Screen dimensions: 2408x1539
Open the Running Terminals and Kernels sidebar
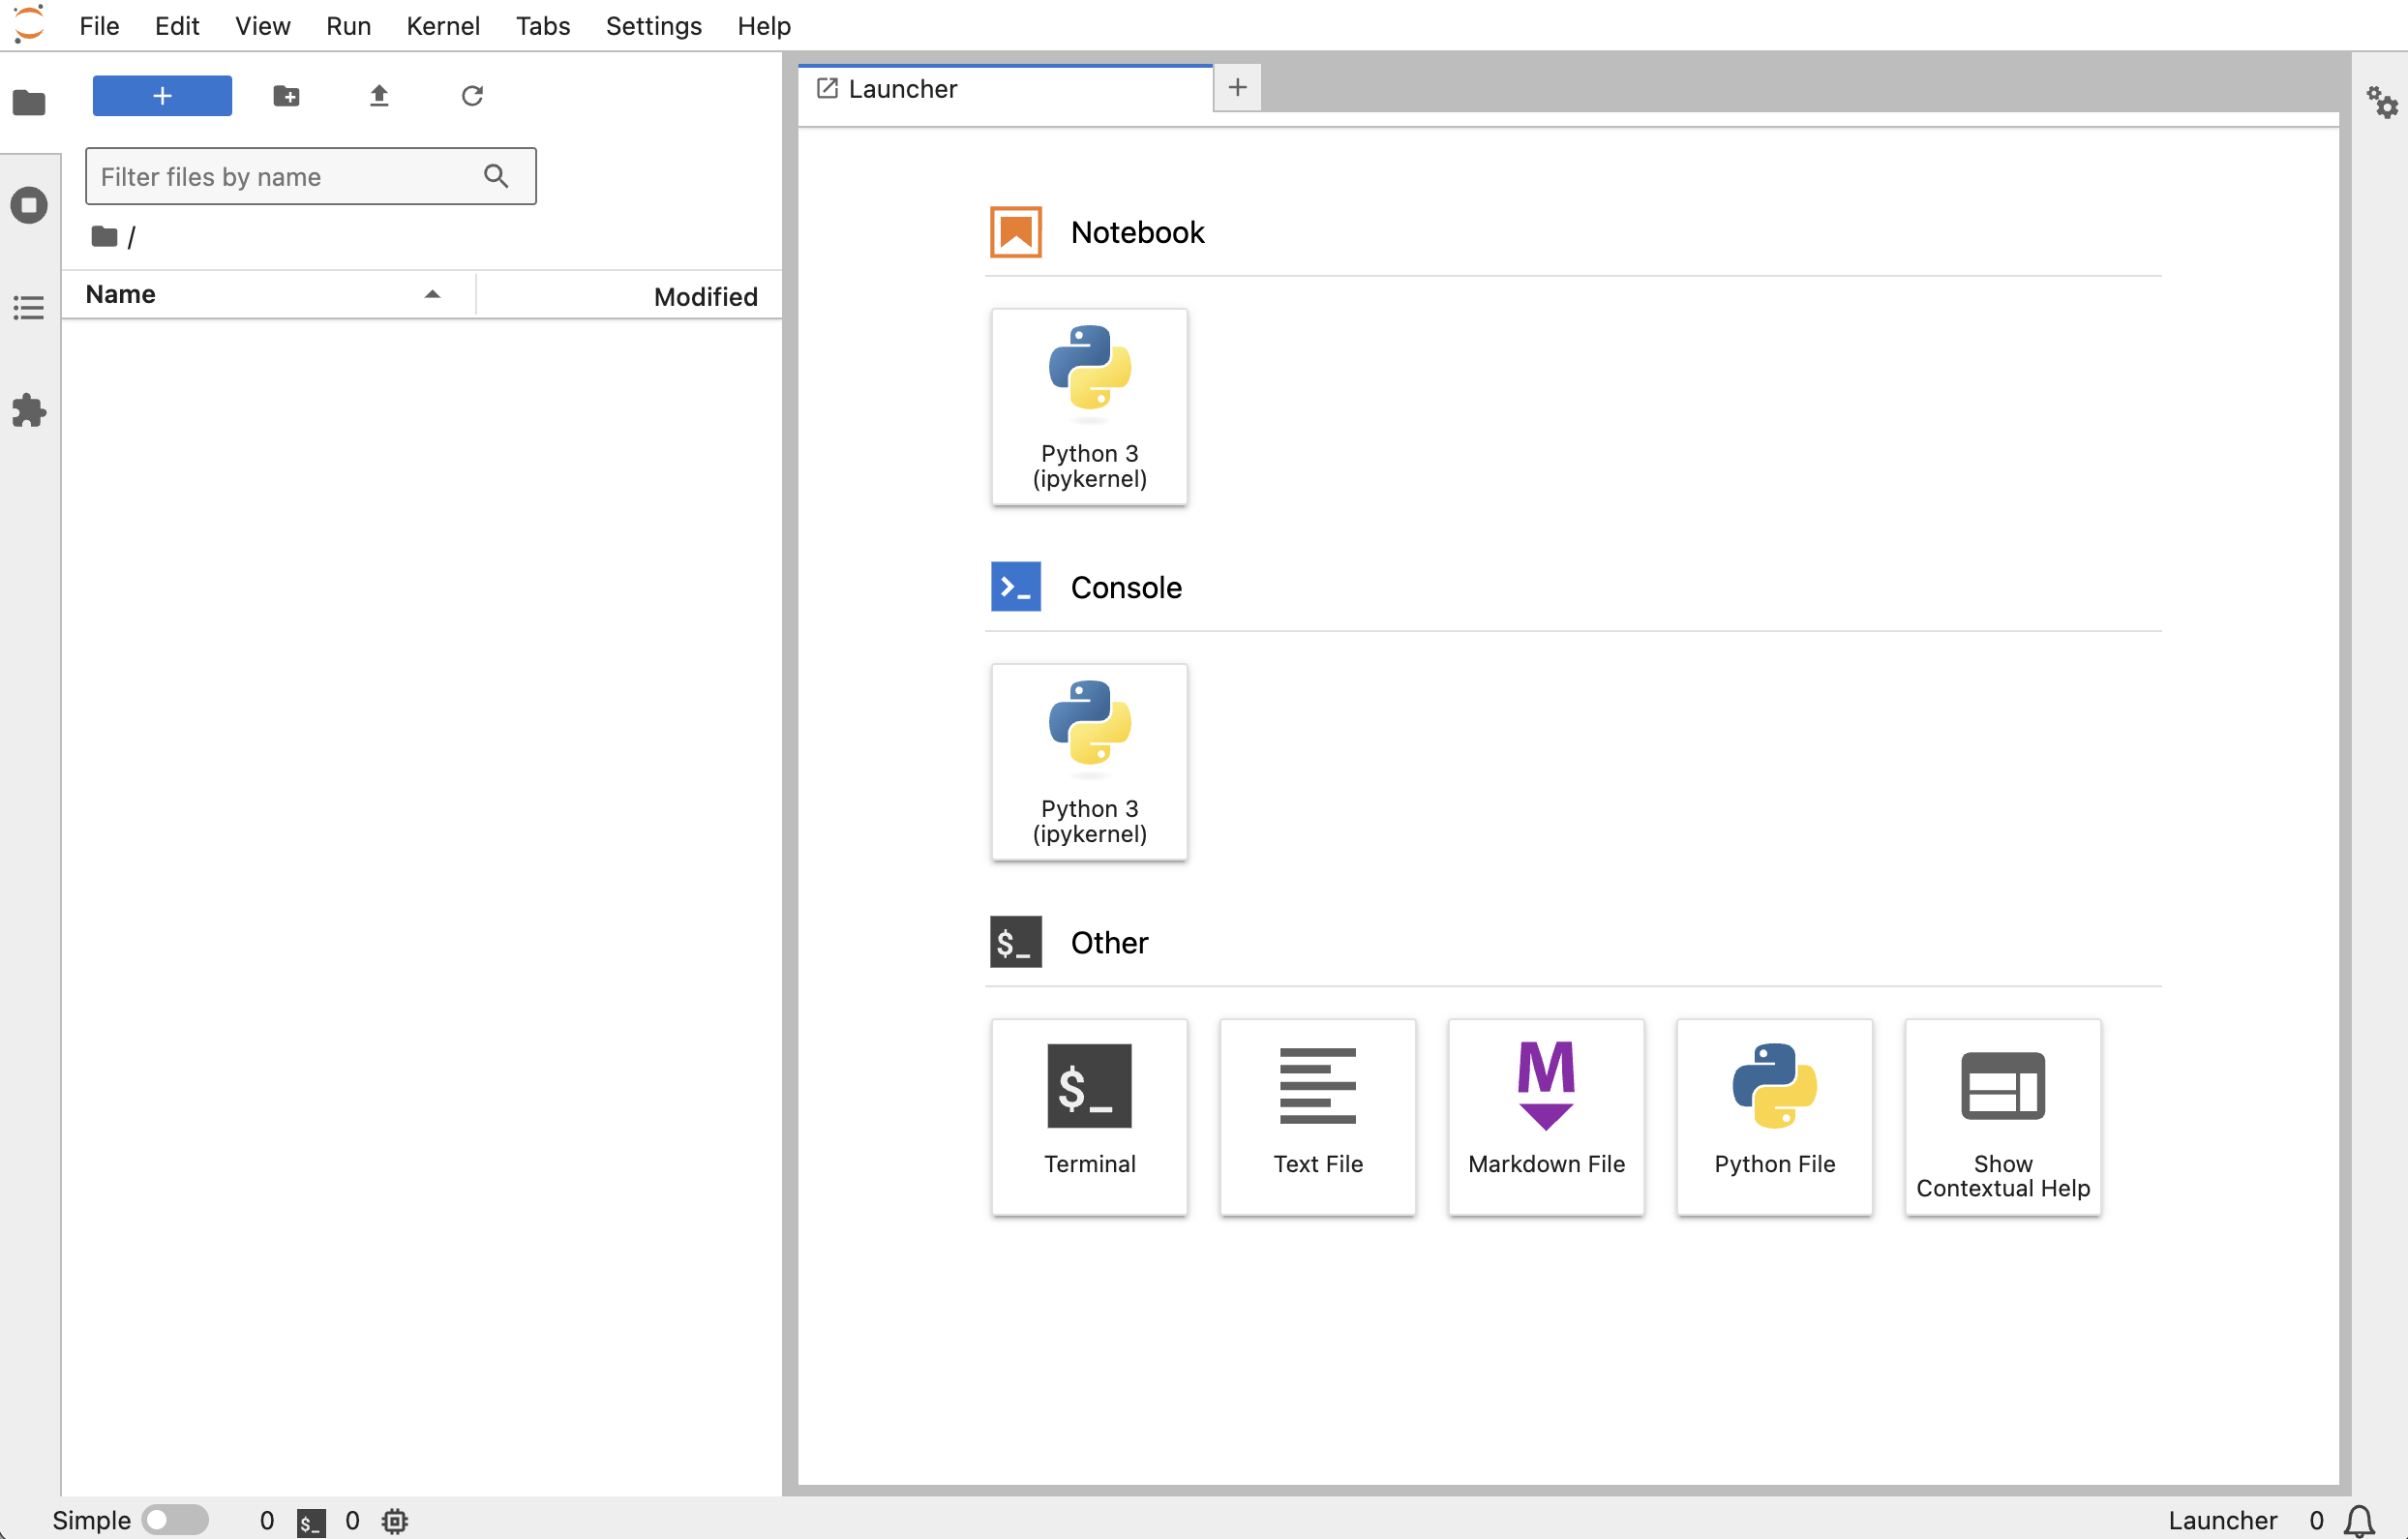click(29, 205)
